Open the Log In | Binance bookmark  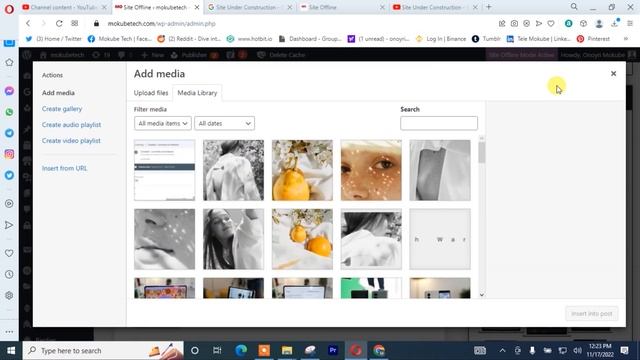point(441,39)
